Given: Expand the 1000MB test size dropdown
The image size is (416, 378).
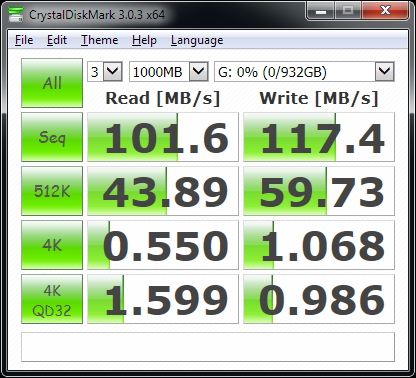Looking at the screenshot, I should tap(198, 71).
